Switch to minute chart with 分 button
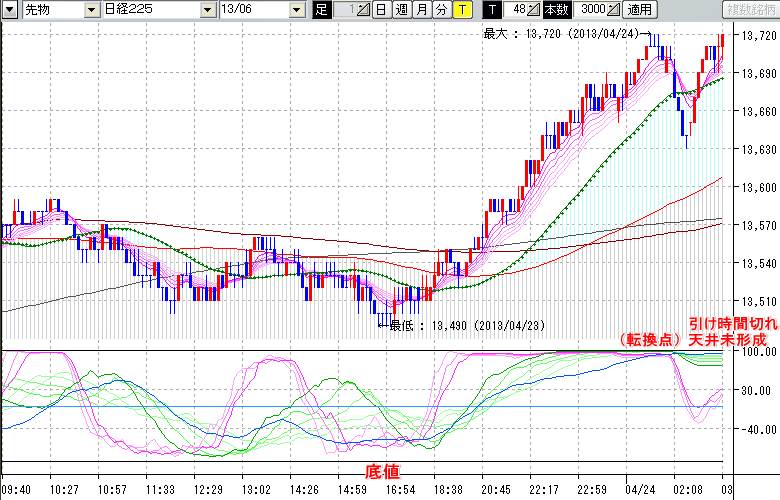780x500 pixels. [441, 10]
